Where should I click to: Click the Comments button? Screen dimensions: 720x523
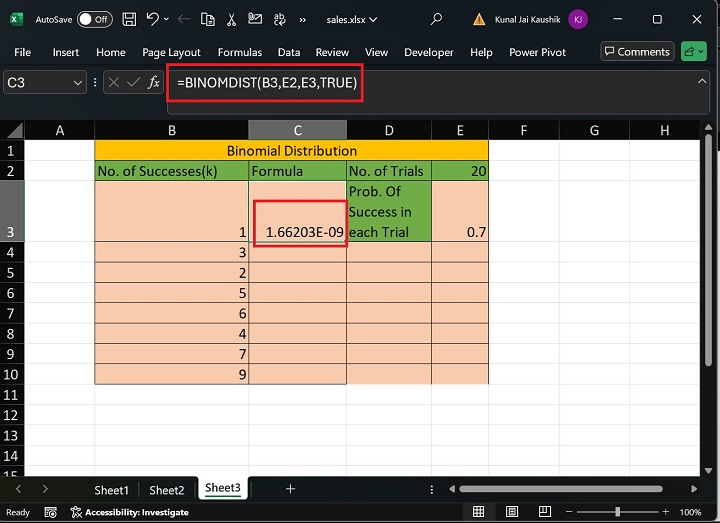pyautogui.click(x=637, y=51)
